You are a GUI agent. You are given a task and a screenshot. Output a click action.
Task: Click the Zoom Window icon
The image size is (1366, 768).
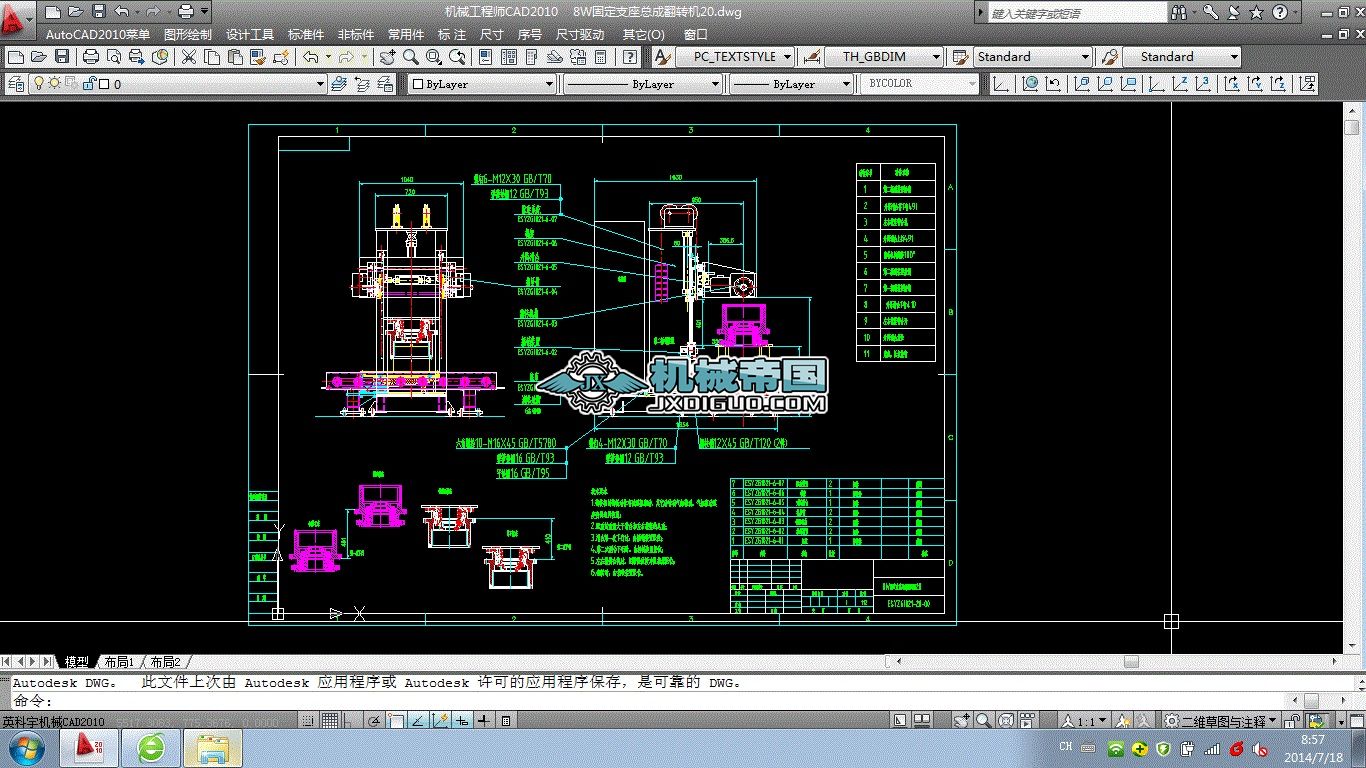(434, 57)
